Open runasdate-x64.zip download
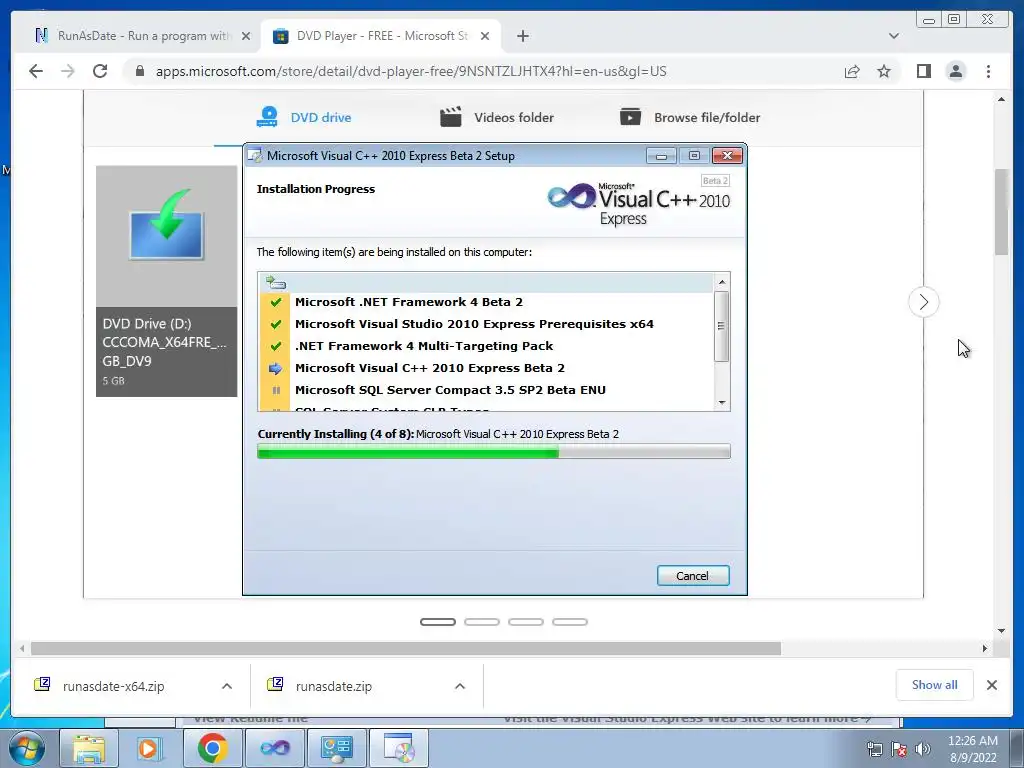This screenshot has height=768, width=1024. point(114,686)
